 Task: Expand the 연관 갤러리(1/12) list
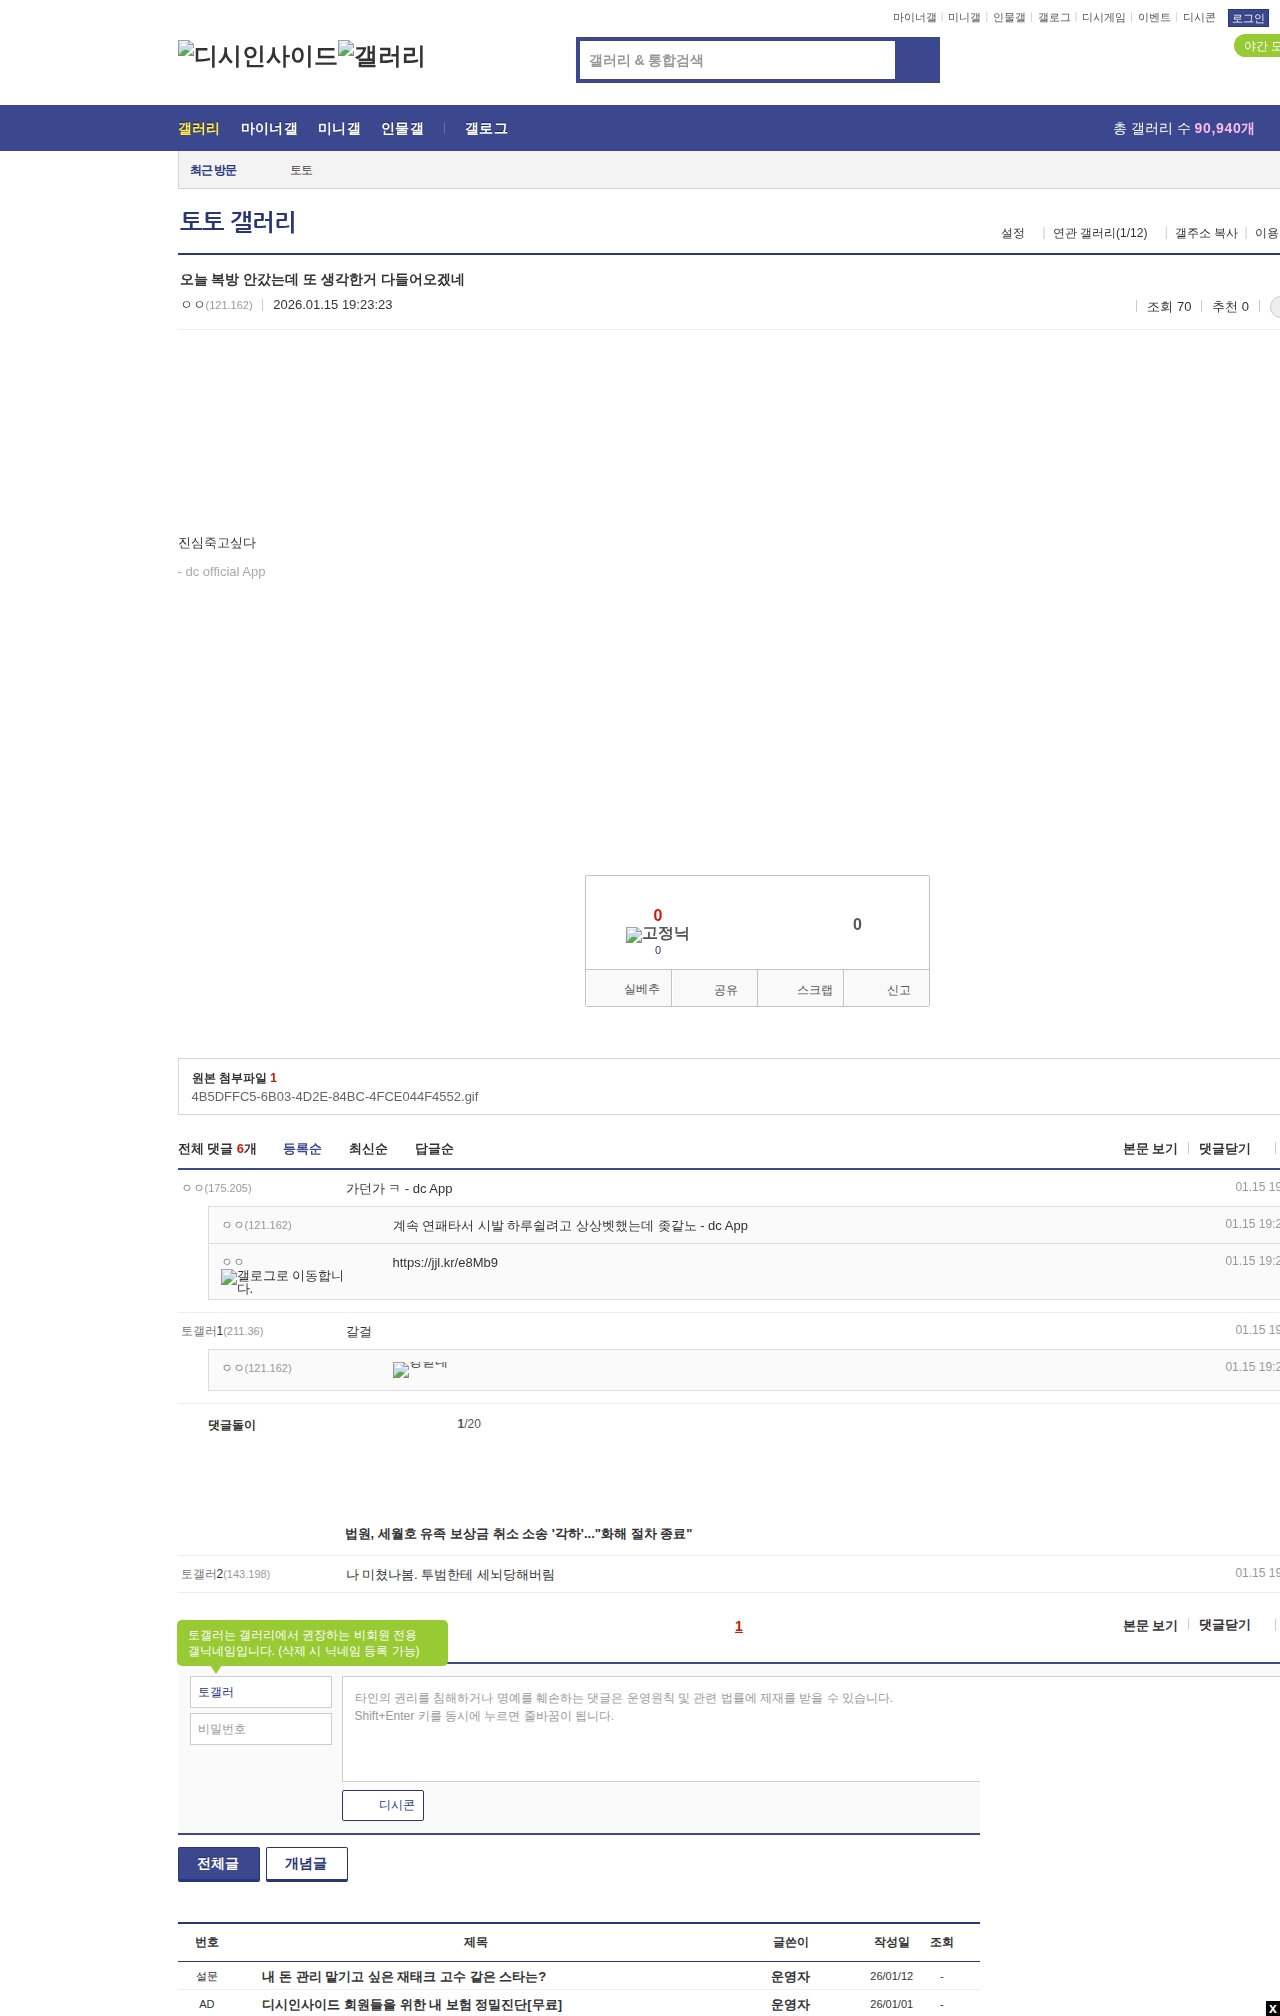click(1100, 233)
